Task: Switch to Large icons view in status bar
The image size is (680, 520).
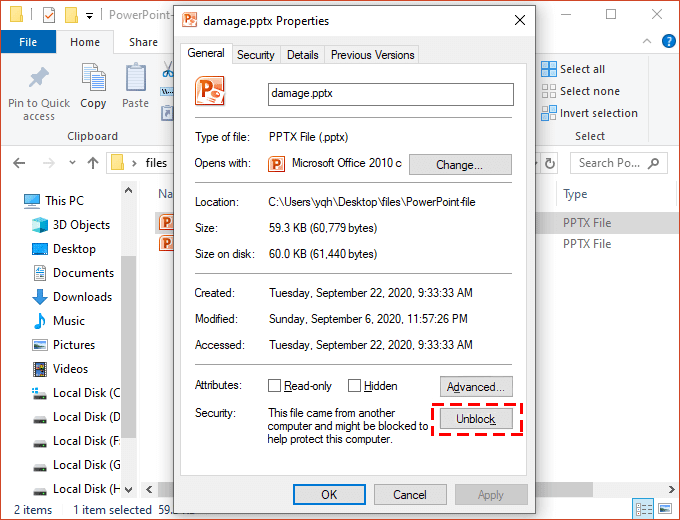Action: pos(665,509)
